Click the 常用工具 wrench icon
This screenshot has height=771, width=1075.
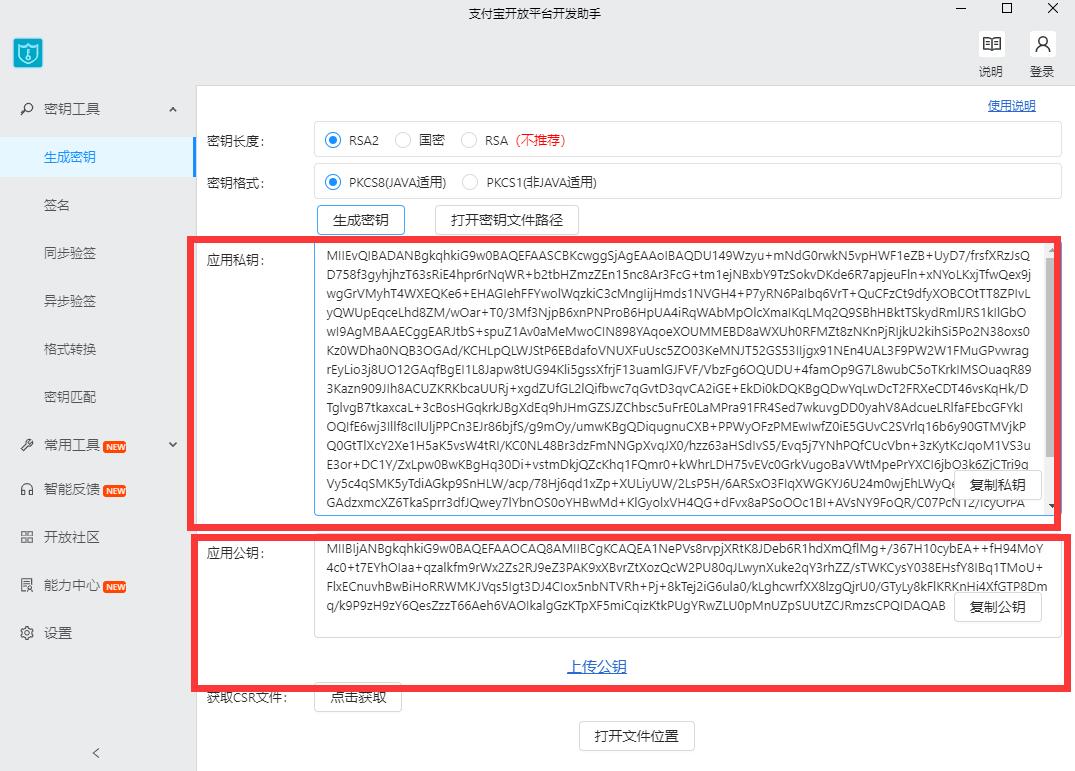click(27, 445)
